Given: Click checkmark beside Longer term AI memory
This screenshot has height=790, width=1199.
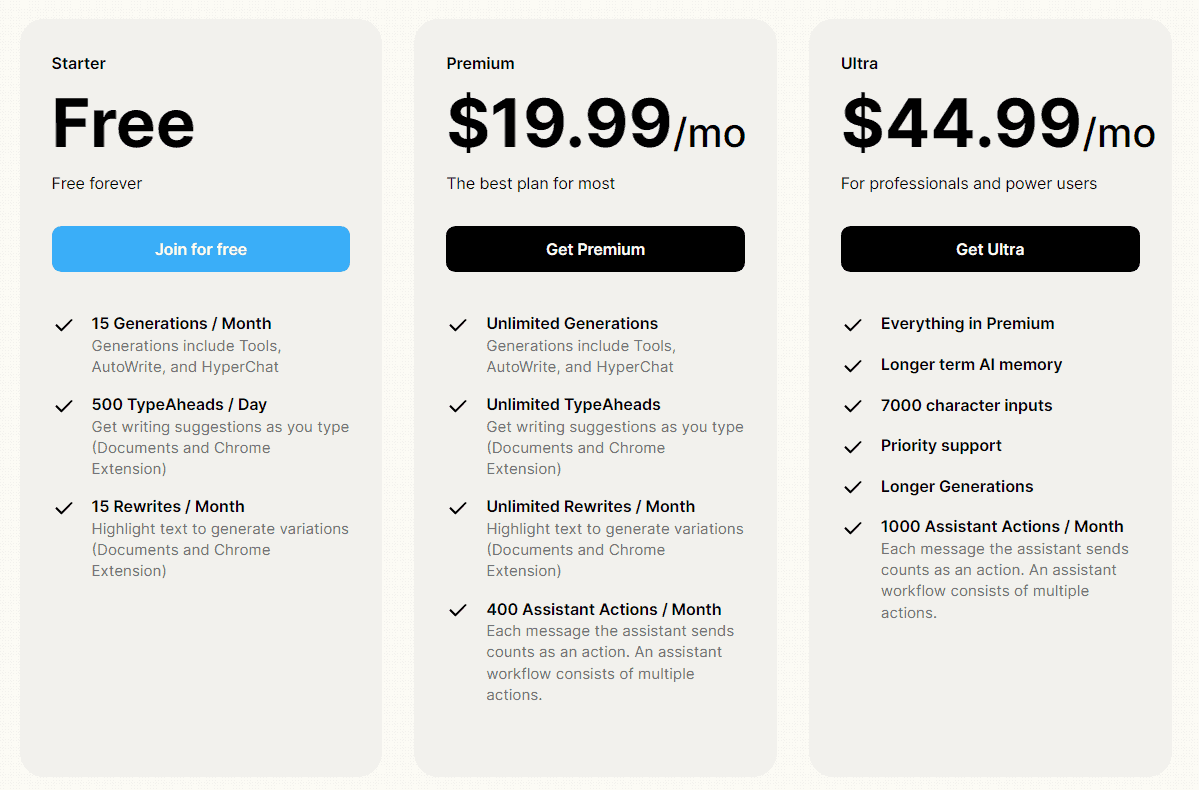Looking at the screenshot, I should 853,366.
